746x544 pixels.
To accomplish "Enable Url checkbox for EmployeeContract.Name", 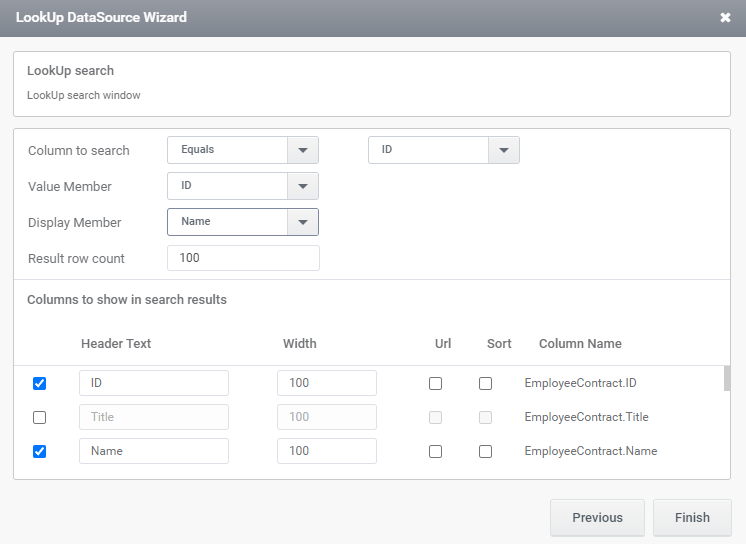I will pyautogui.click(x=435, y=451).
